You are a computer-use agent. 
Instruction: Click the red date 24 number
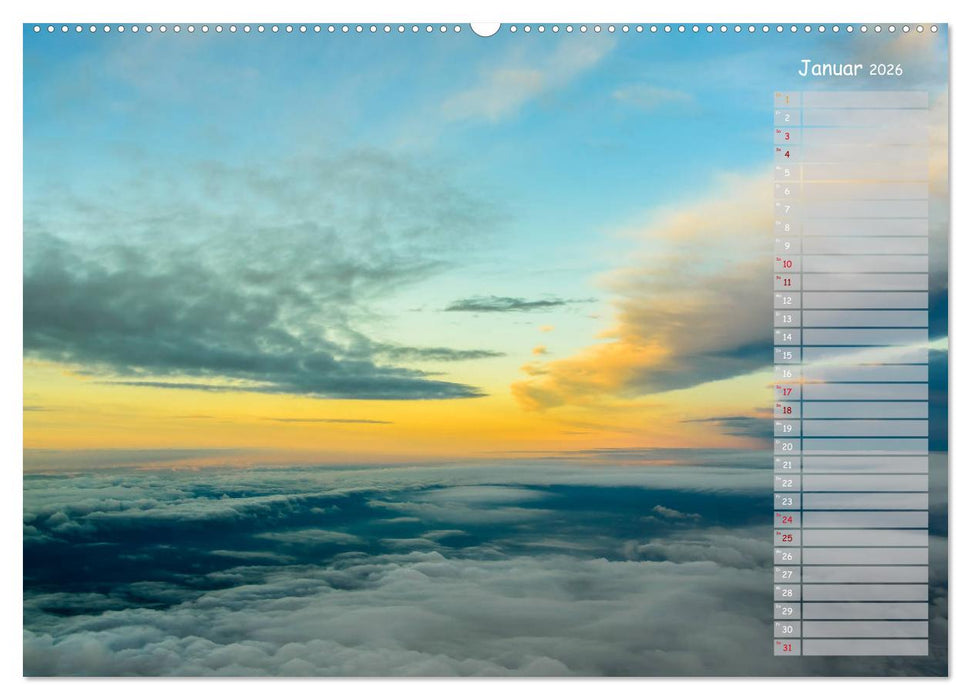pyautogui.click(x=789, y=521)
